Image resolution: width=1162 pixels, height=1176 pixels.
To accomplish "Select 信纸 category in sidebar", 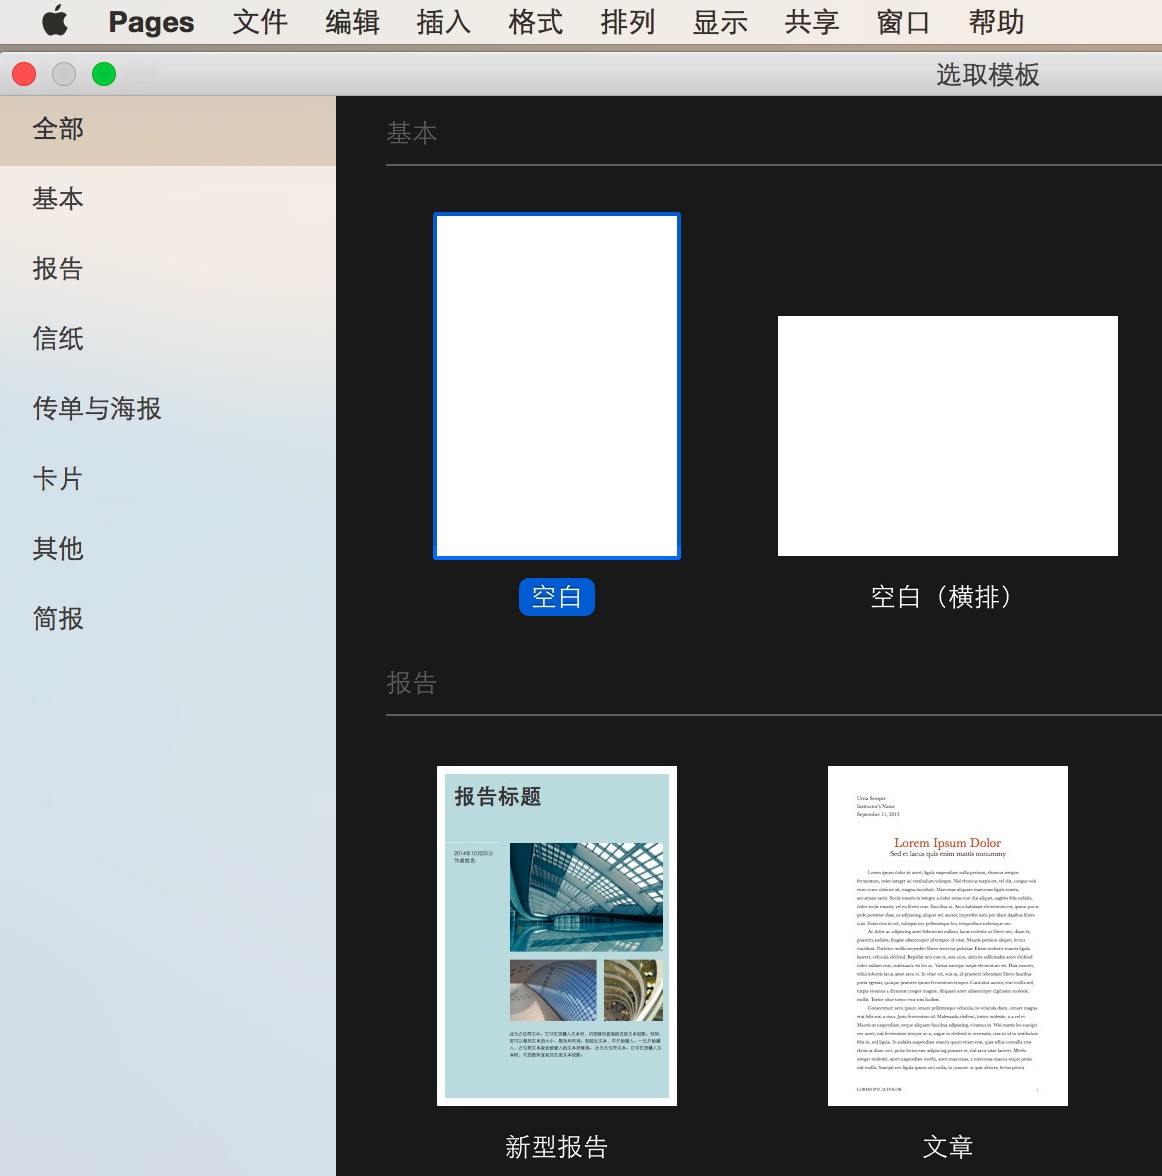I will point(58,339).
